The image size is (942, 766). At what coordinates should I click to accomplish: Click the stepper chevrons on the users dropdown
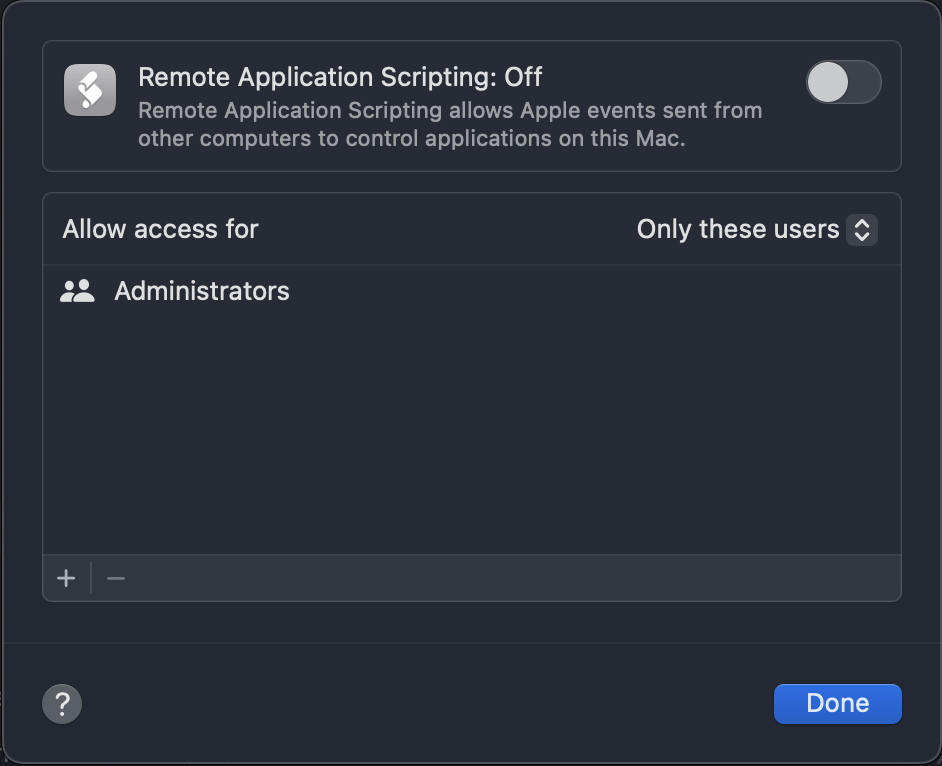[x=861, y=229]
